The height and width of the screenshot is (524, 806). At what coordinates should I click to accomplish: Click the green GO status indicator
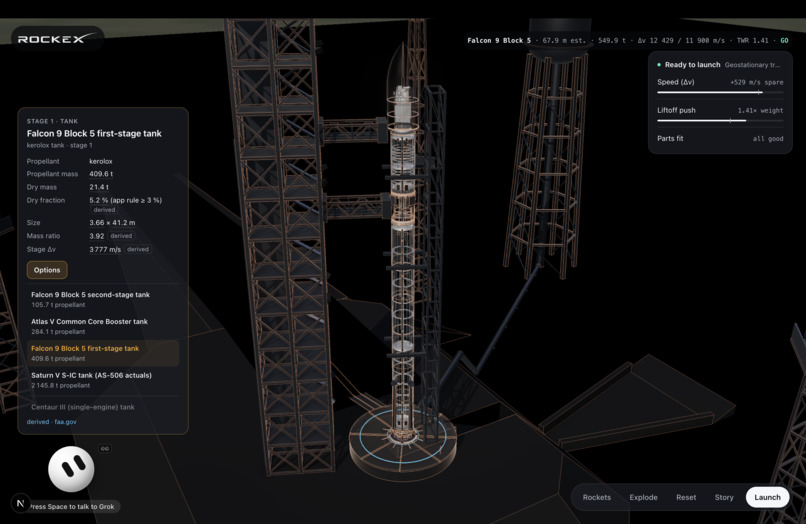[x=784, y=40]
